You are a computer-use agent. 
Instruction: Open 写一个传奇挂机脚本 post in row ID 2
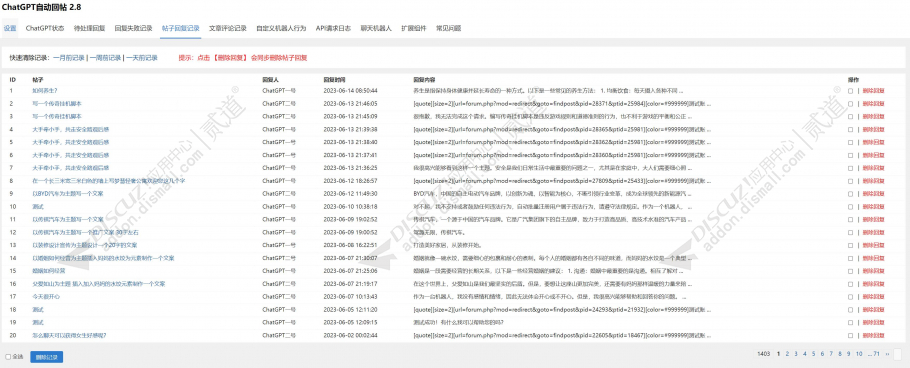pos(57,103)
